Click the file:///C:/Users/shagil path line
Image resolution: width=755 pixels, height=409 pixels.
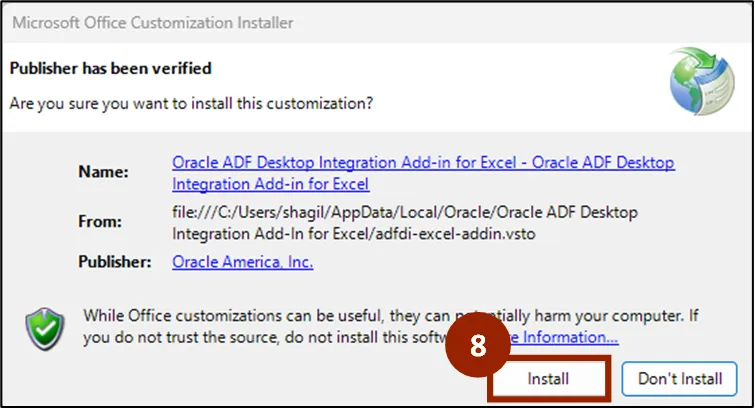click(x=404, y=212)
